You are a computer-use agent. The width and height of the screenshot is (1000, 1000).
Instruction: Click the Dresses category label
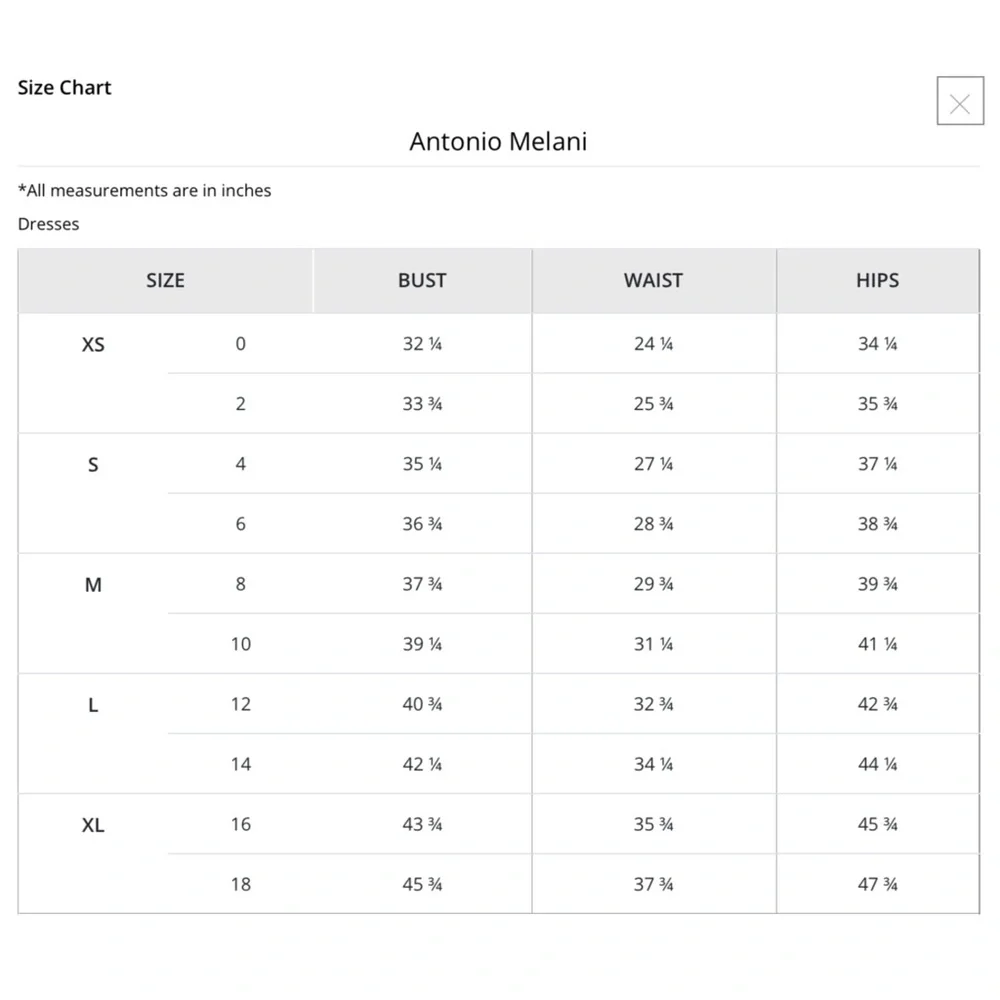[x=48, y=224]
